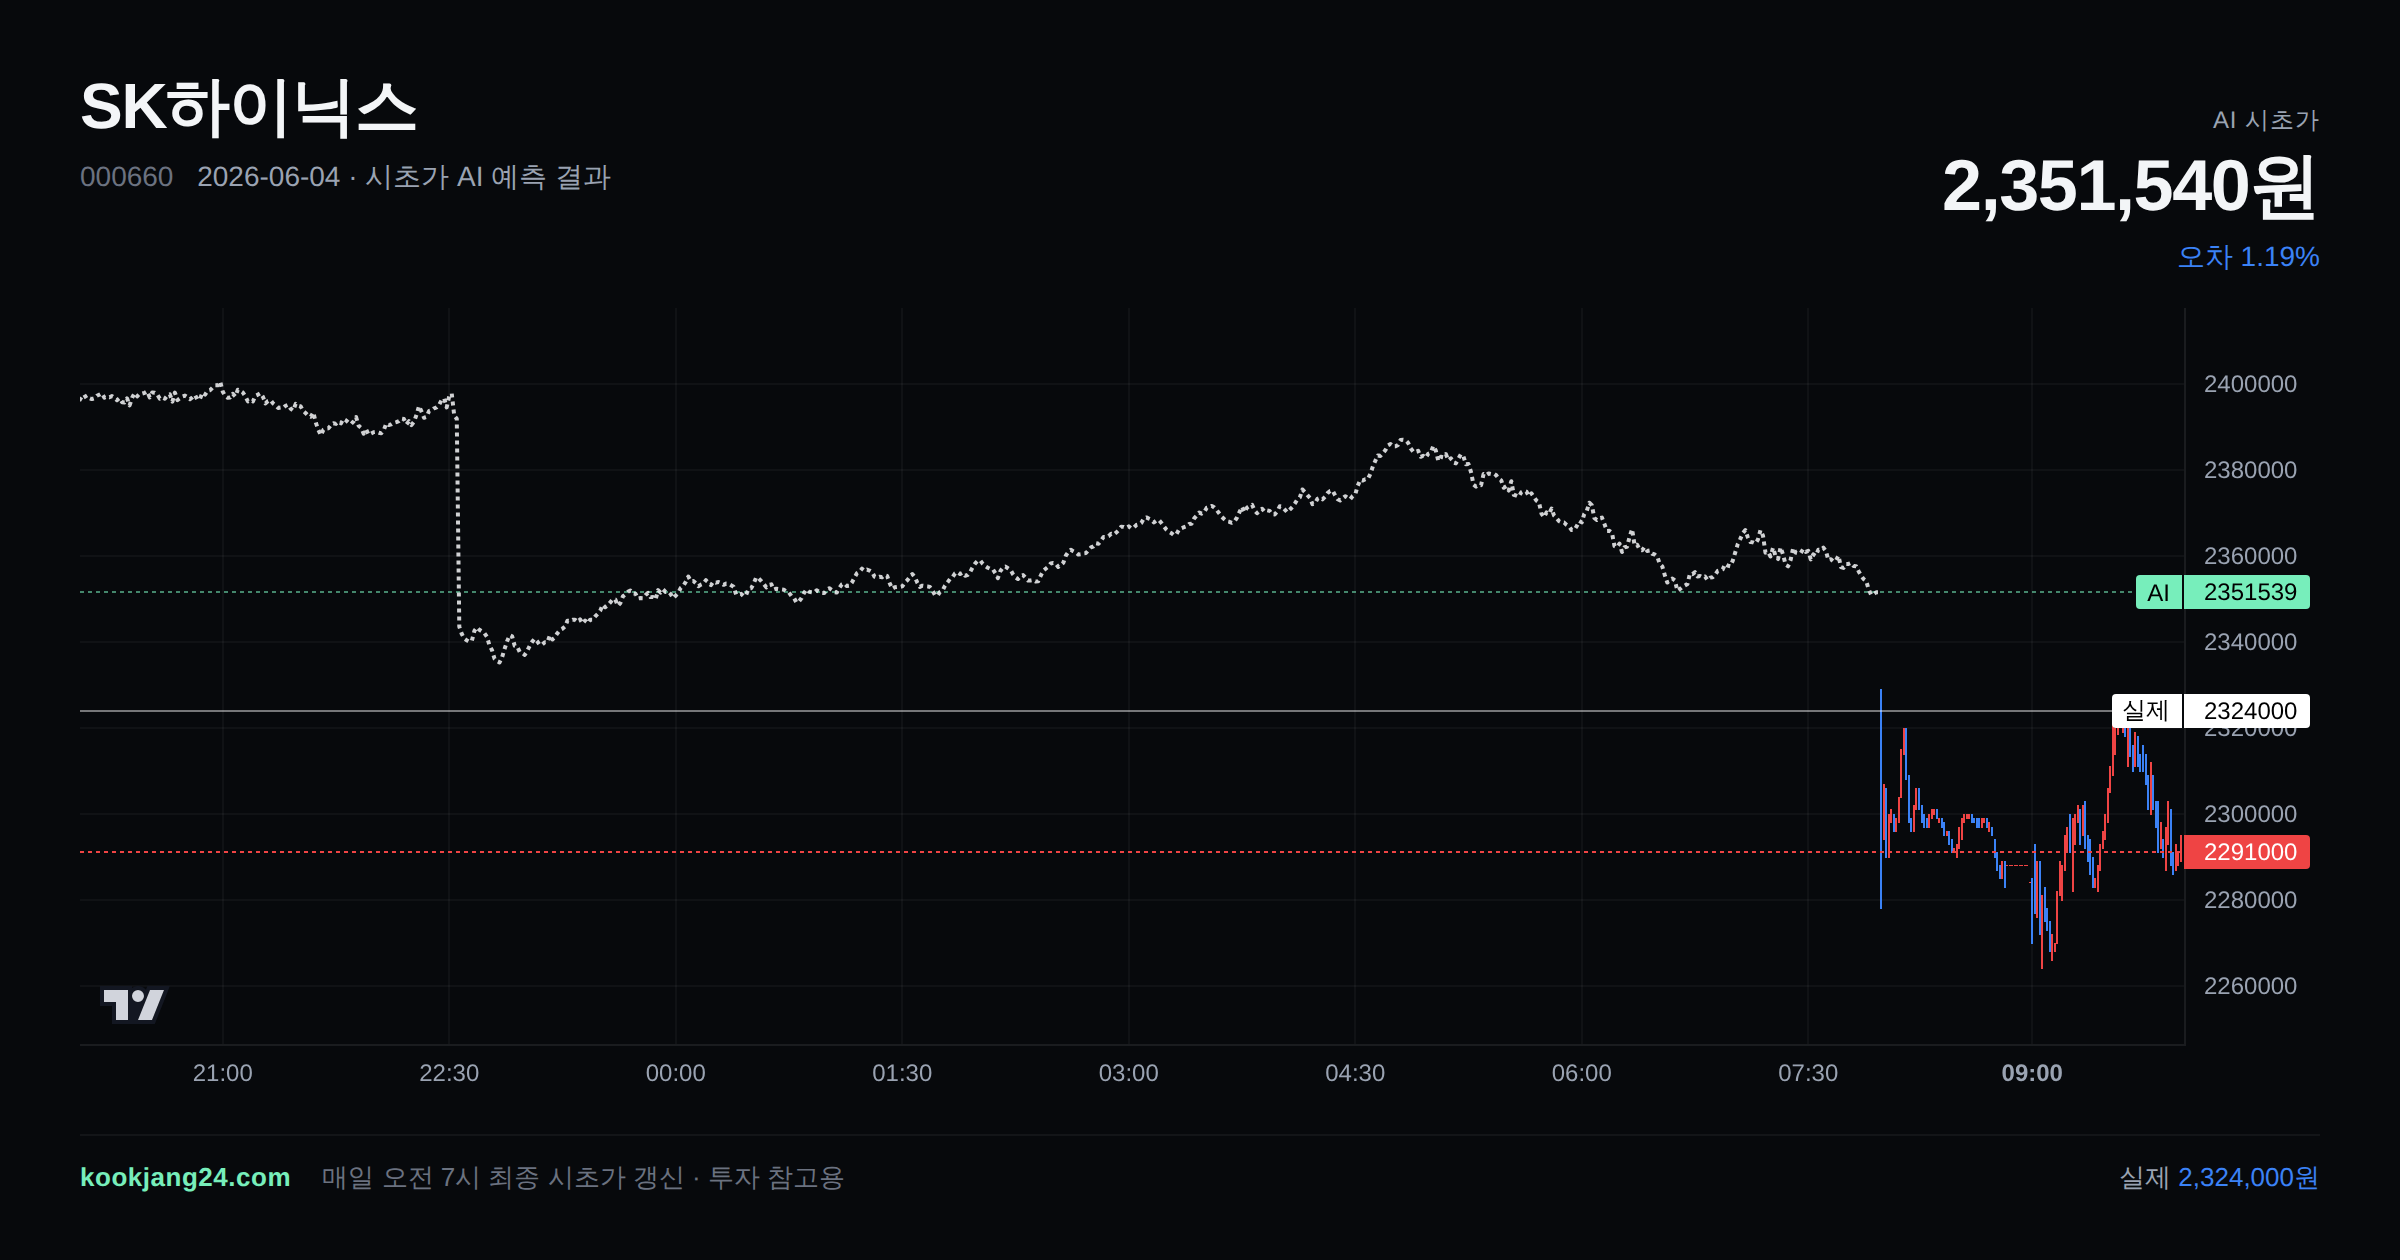Click the 오차 1.19% error value
The height and width of the screenshot is (1260, 2400).
coord(2248,257)
